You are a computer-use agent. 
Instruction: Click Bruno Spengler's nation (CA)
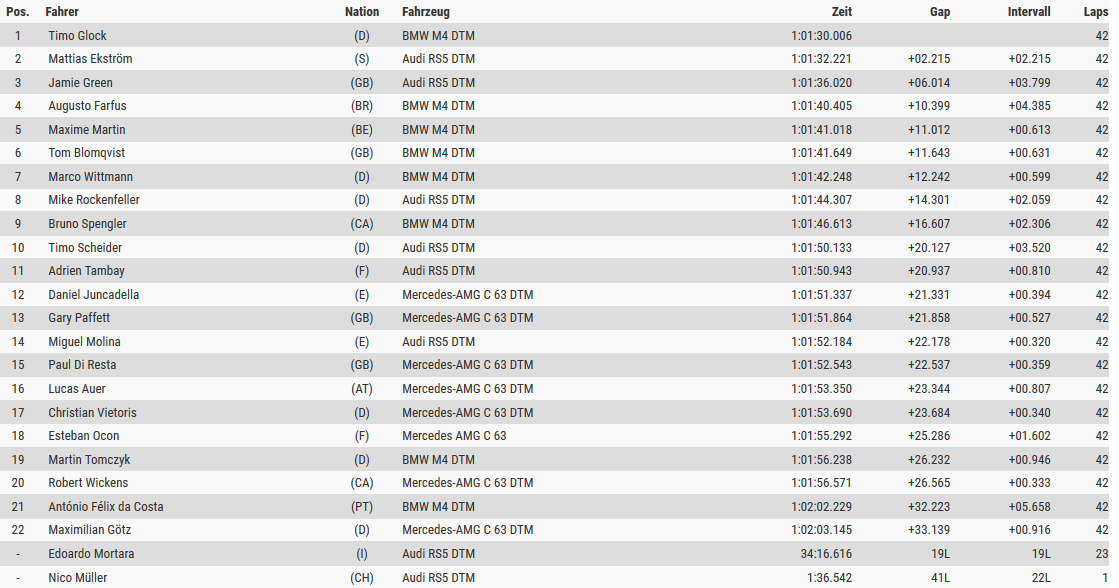tap(362, 224)
